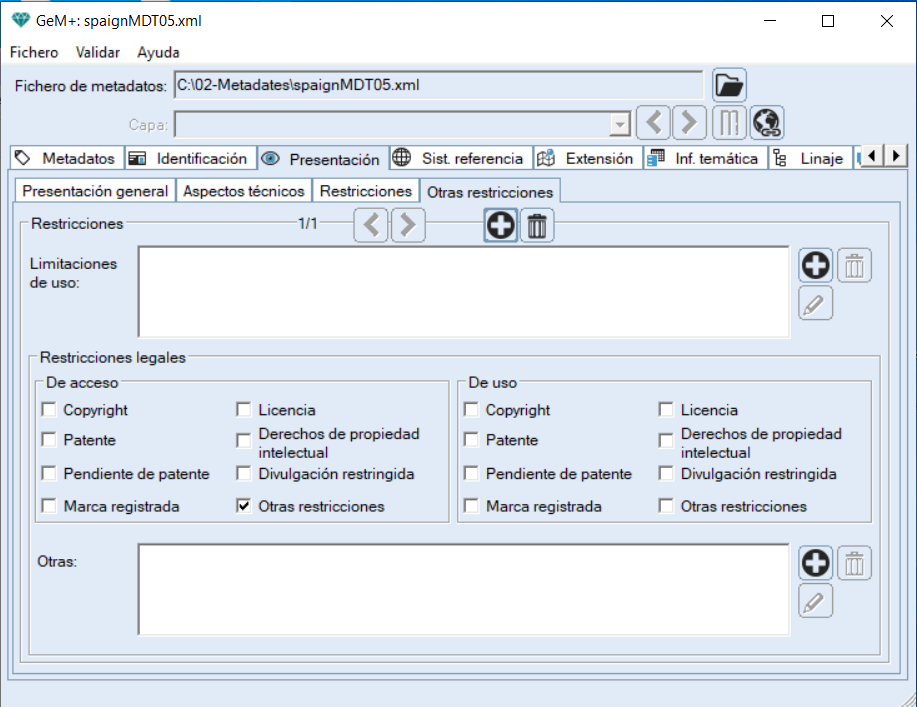Add an entry to the Otras list
Screen dimensions: 917x707
pyautogui.click(x=816, y=563)
